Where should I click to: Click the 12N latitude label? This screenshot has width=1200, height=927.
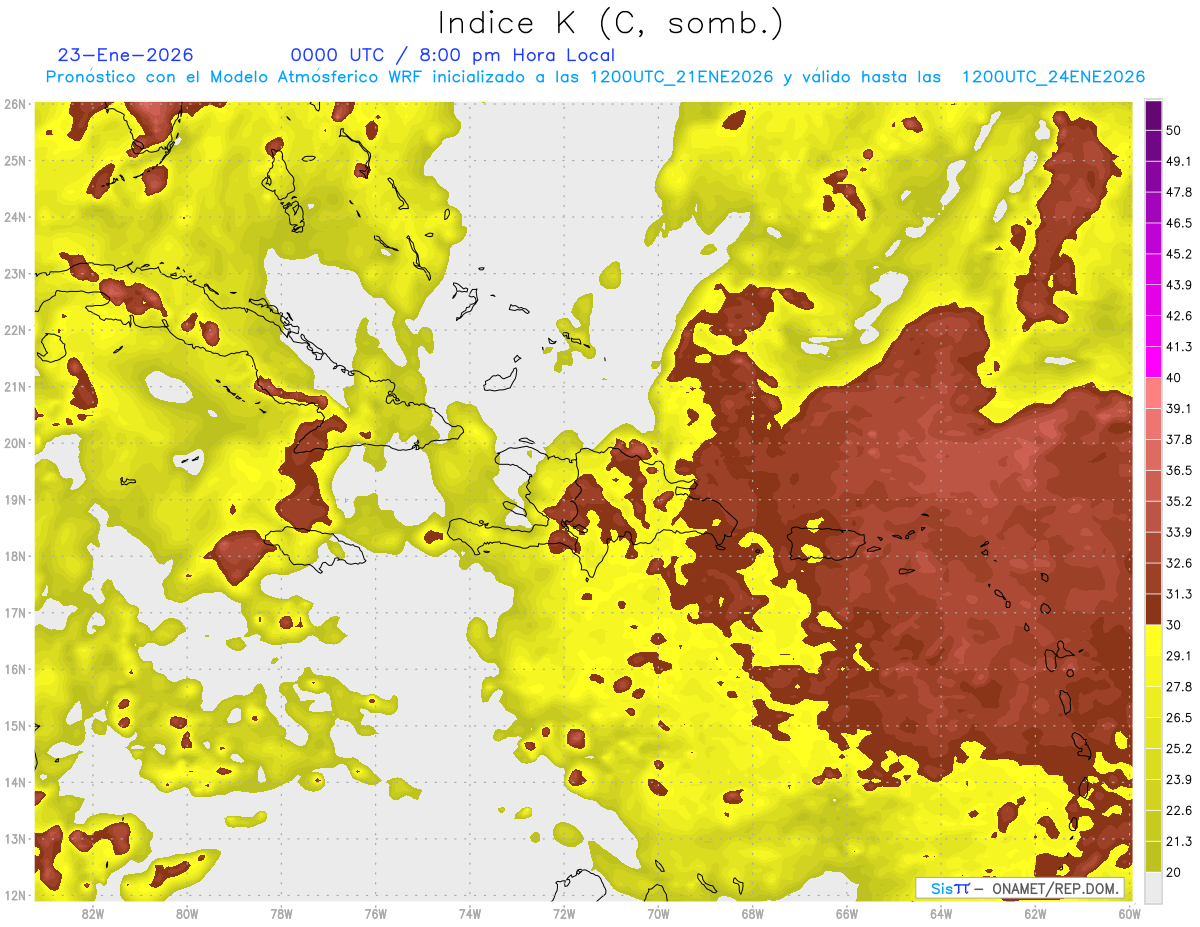(x=15, y=895)
